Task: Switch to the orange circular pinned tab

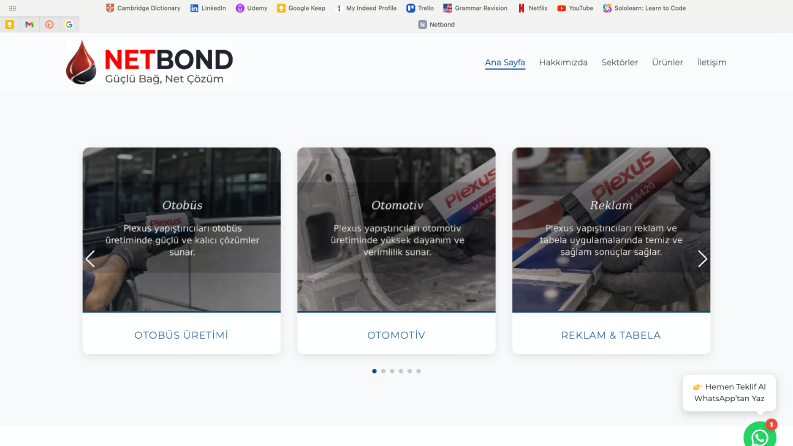Action: [x=49, y=24]
